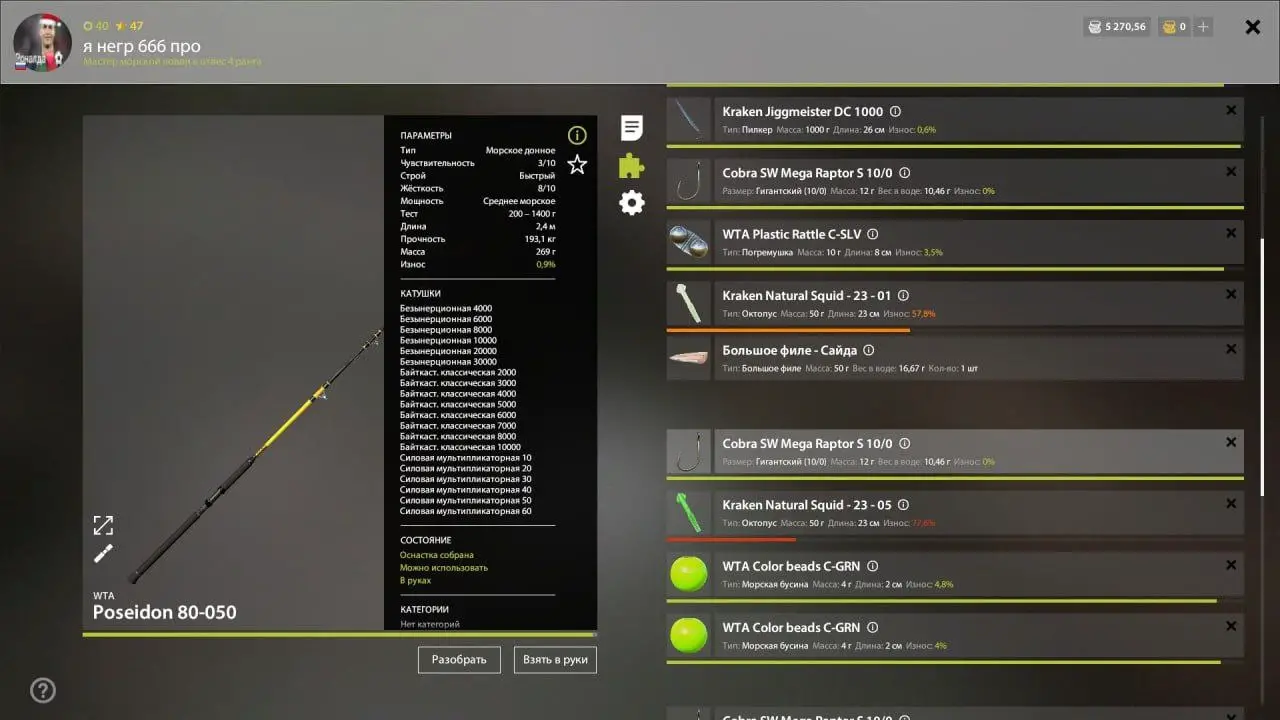Select Байткаст. классическая 2000
Image resolution: width=1280 pixels, height=720 pixels.
pyautogui.click(x=458, y=372)
